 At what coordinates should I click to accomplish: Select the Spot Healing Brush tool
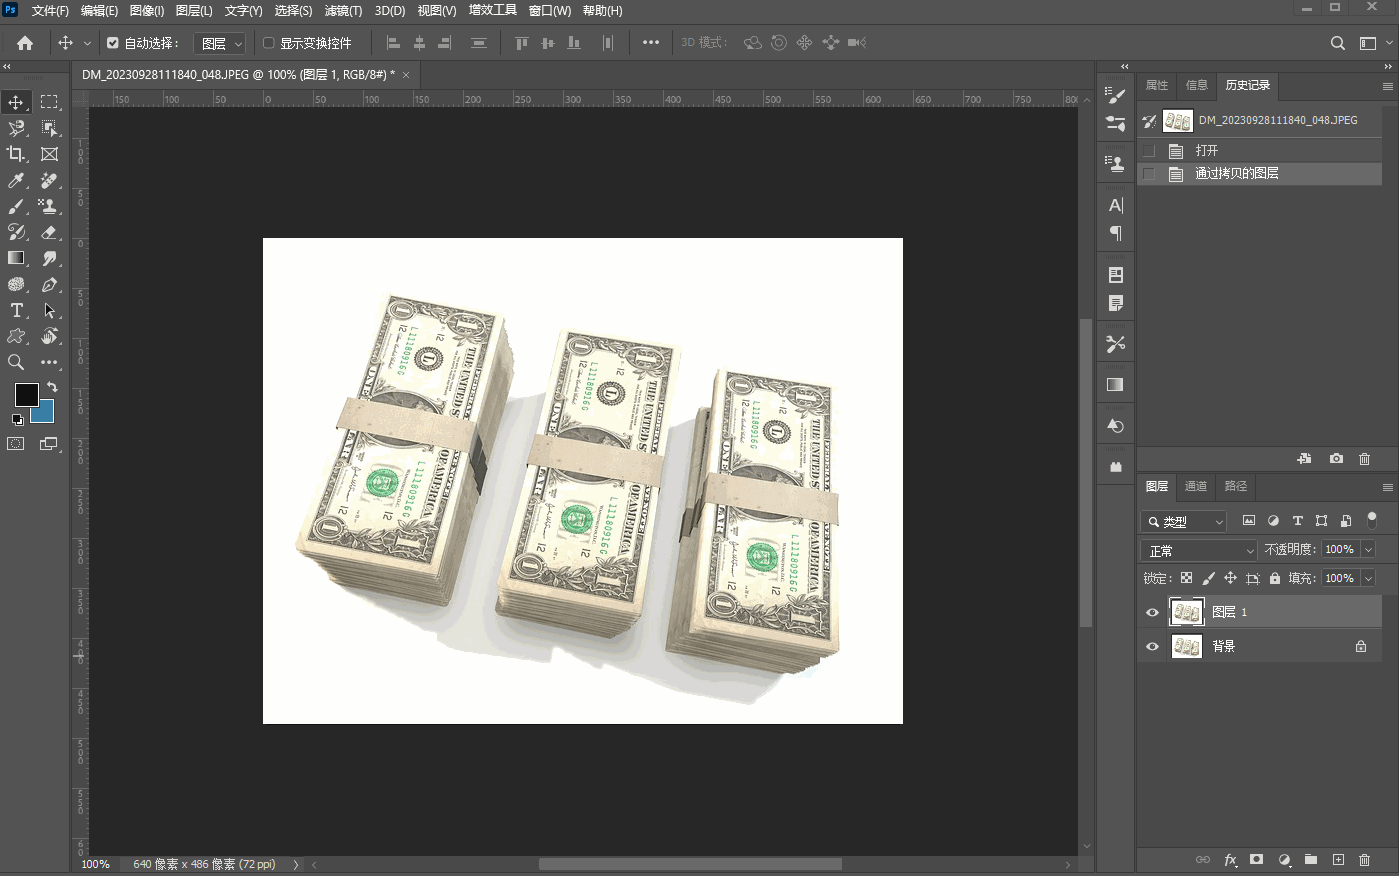pos(49,180)
